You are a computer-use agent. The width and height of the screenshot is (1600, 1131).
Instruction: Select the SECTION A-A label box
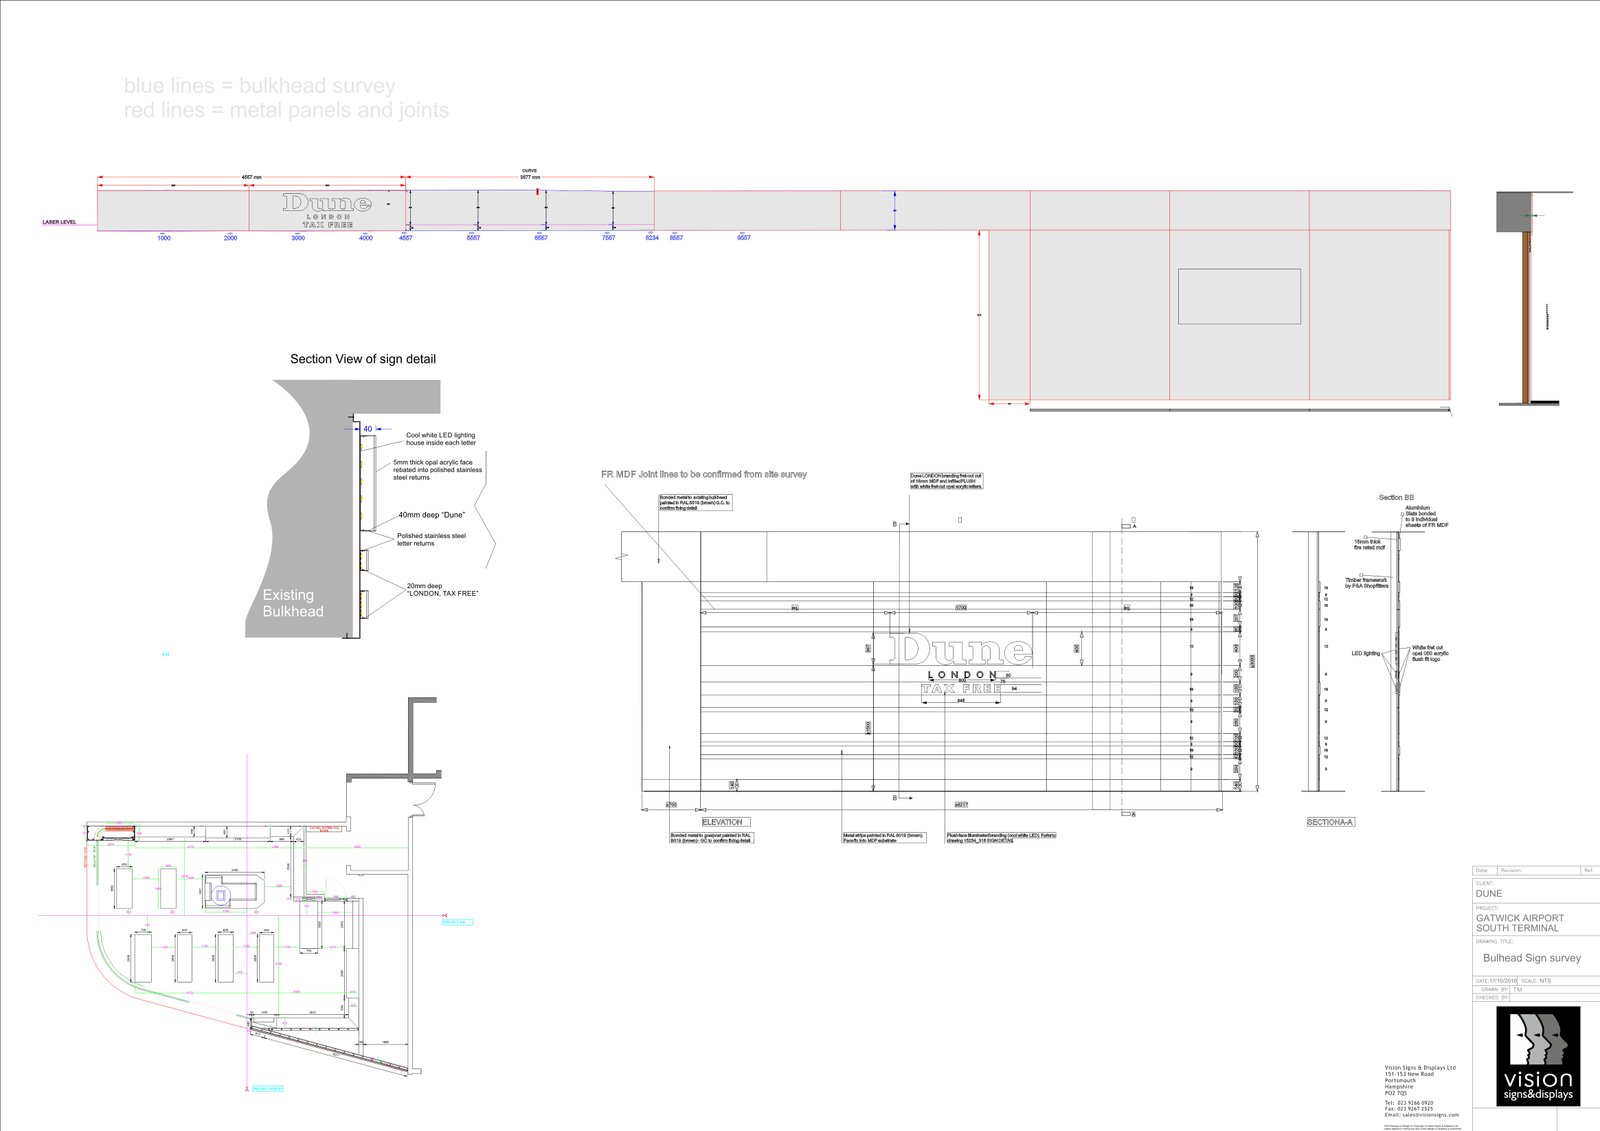tap(1330, 822)
